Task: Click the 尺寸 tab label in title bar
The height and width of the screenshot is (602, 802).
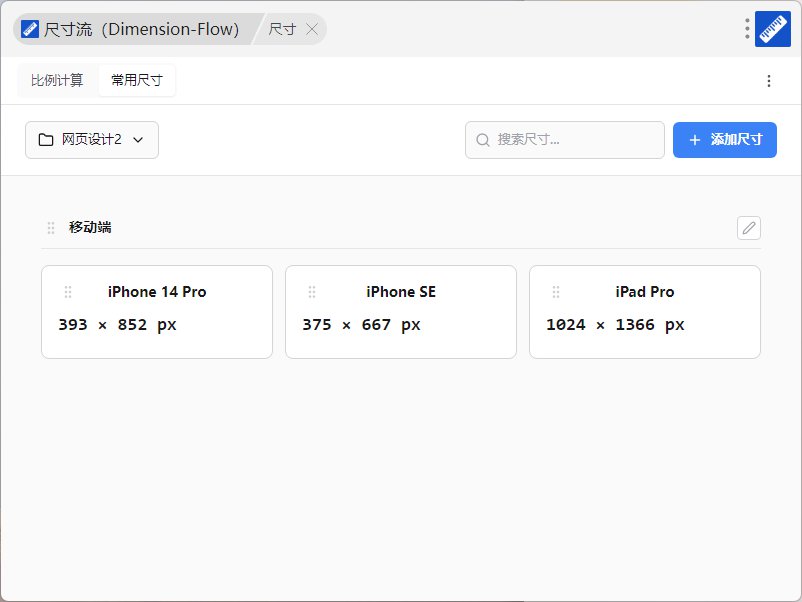Action: [282, 30]
